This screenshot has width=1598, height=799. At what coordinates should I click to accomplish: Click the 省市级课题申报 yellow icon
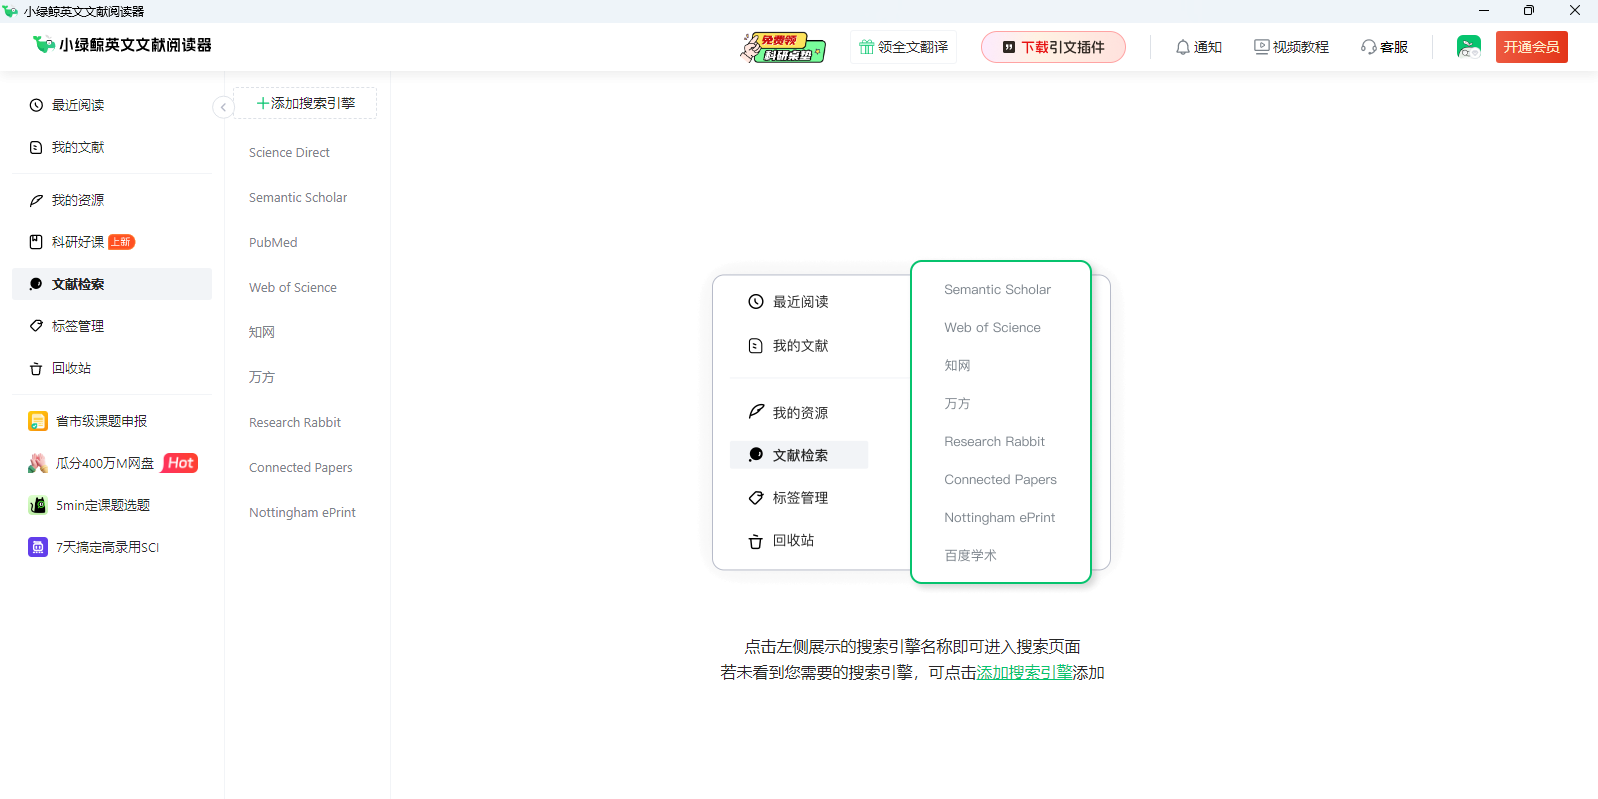click(x=38, y=421)
